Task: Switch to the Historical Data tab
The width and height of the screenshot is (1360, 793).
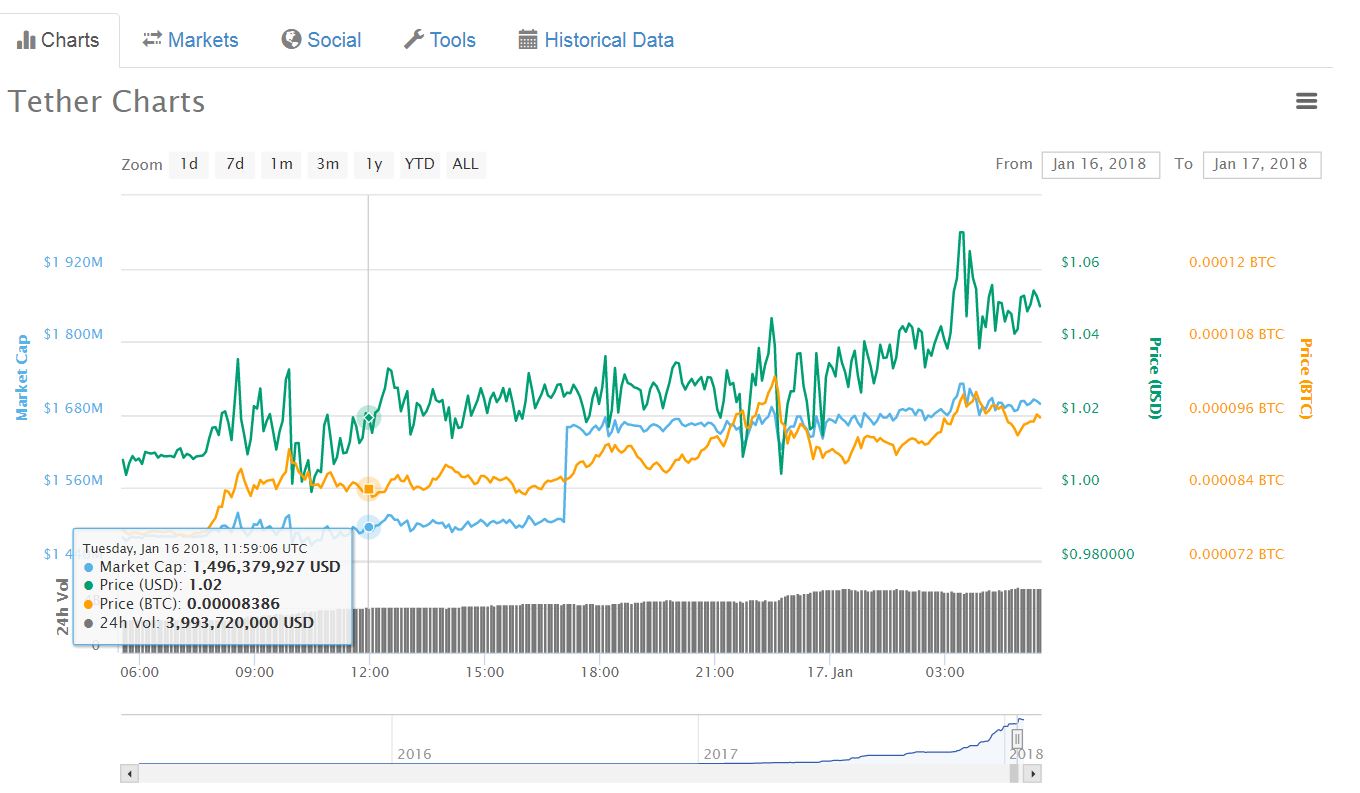Action: (596, 40)
